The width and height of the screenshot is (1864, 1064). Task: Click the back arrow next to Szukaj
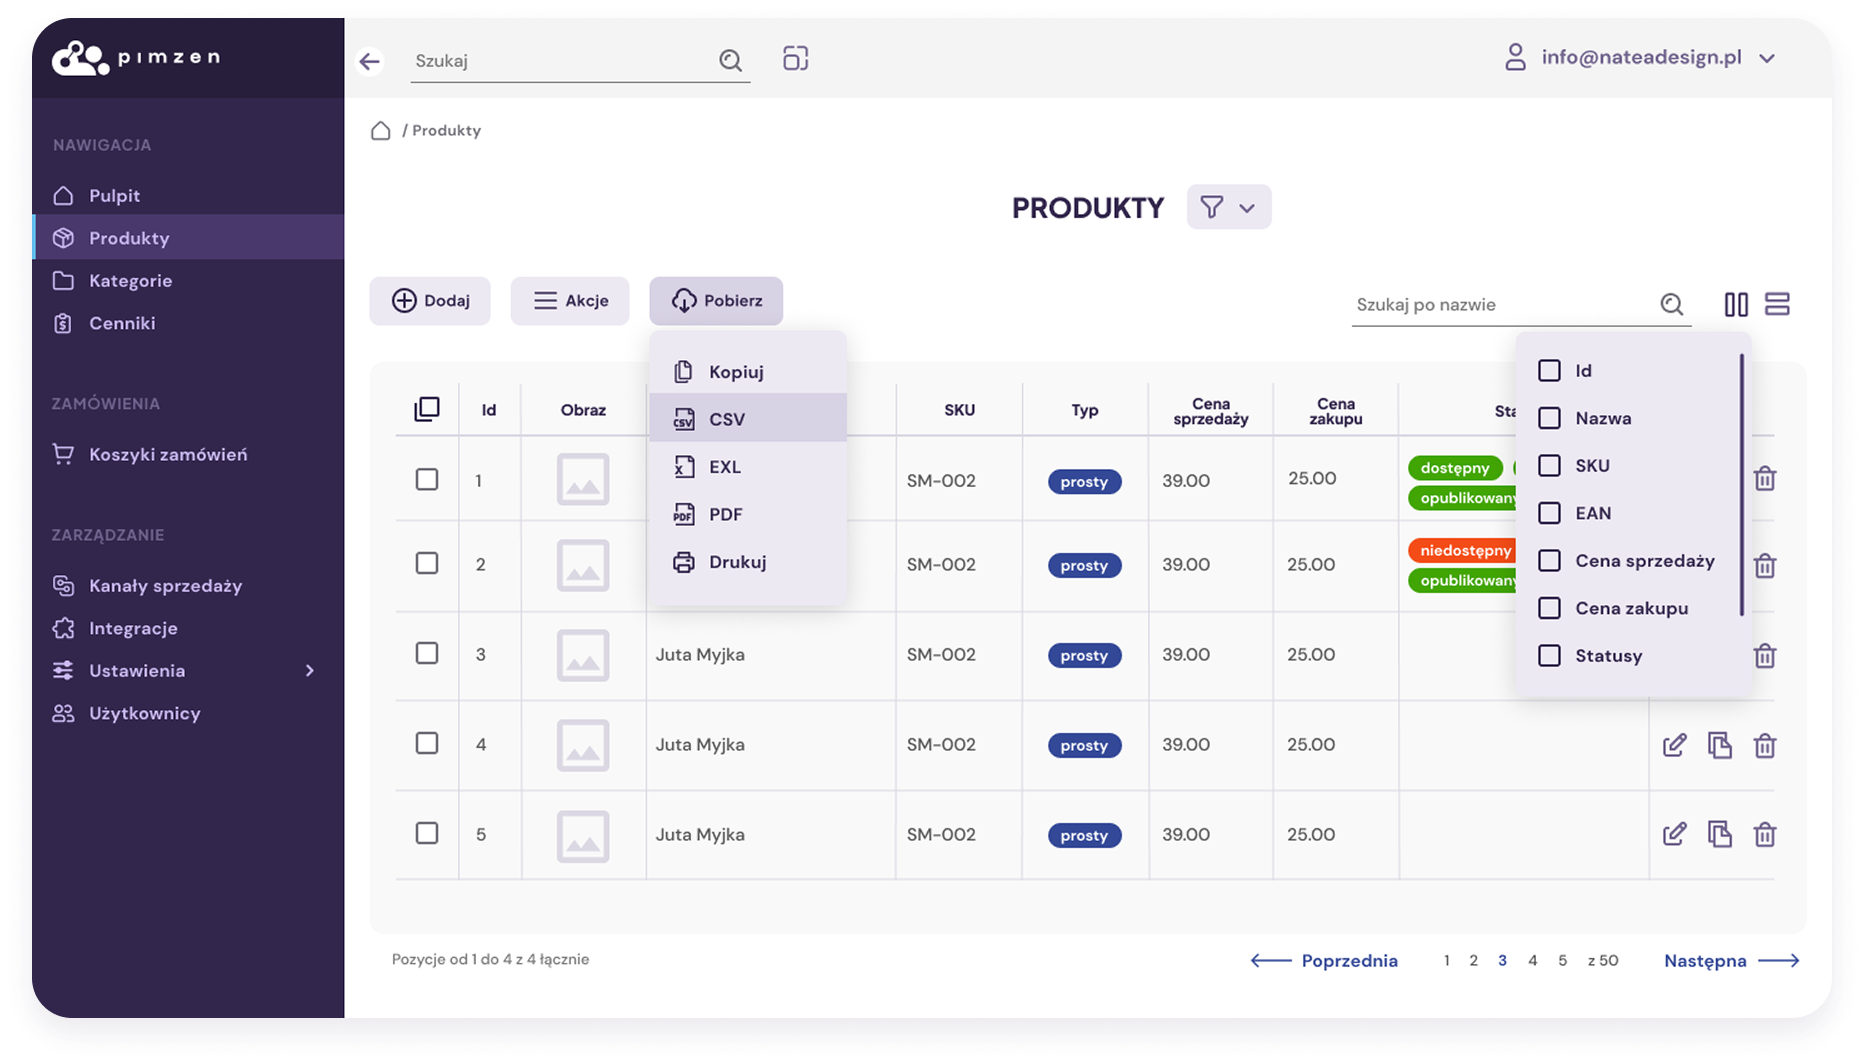[x=370, y=62]
